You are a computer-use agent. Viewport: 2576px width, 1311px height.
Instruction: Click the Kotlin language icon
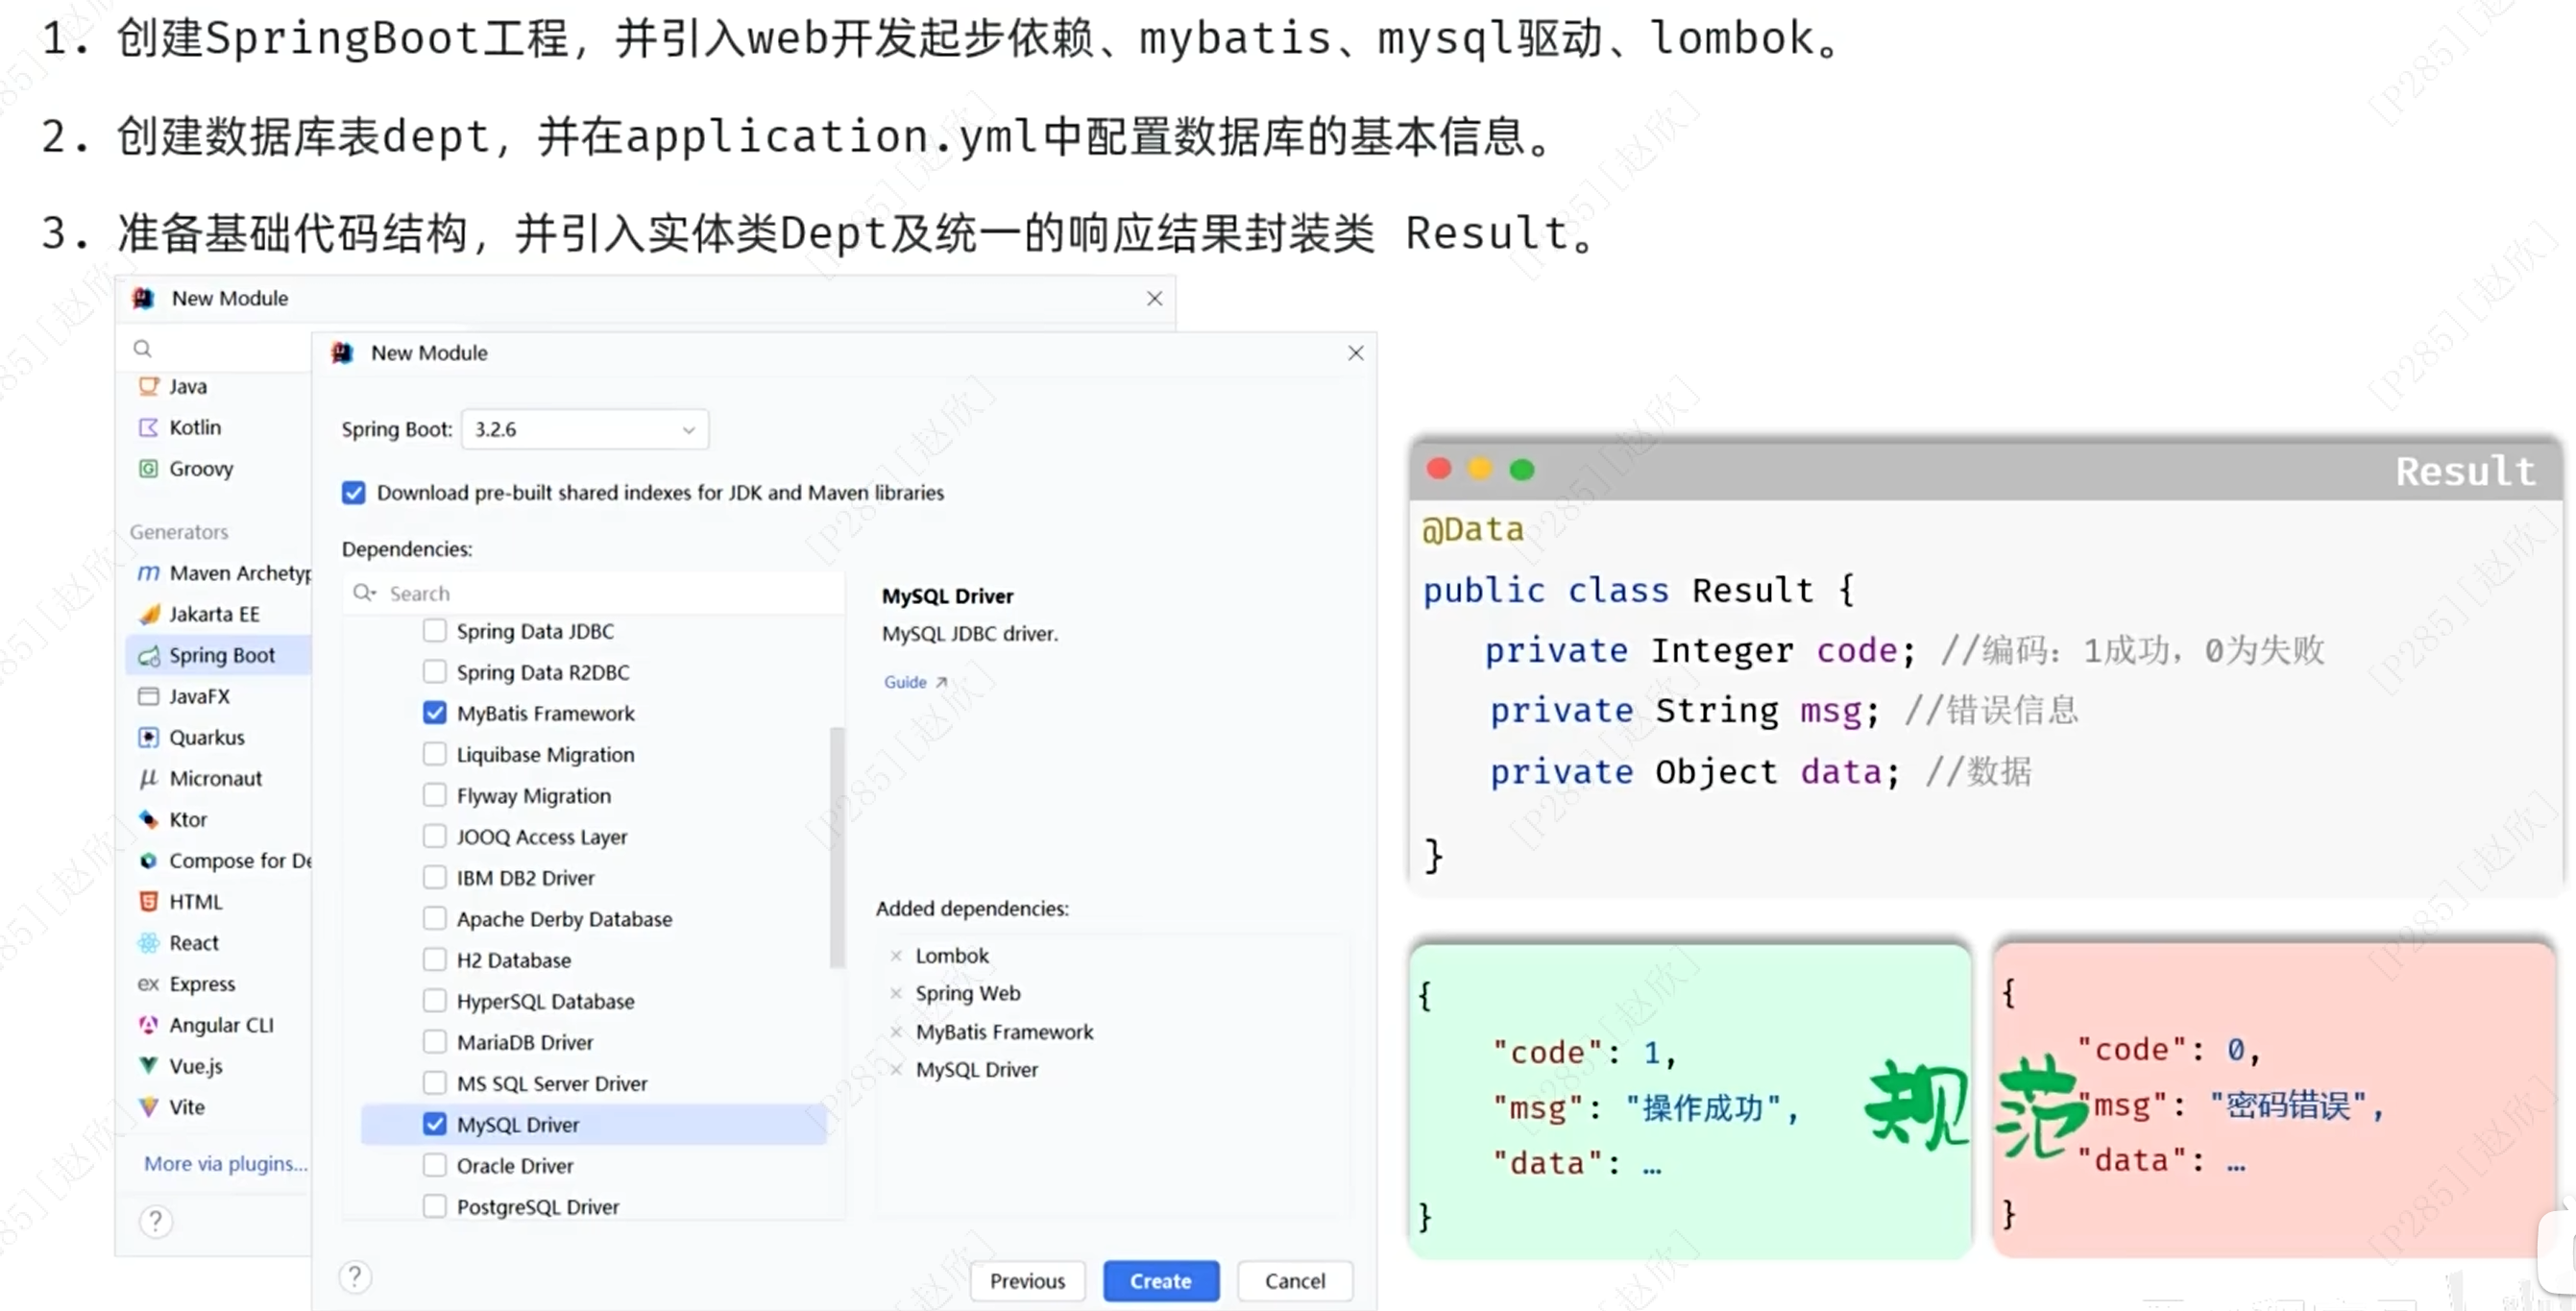pyautogui.click(x=148, y=427)
